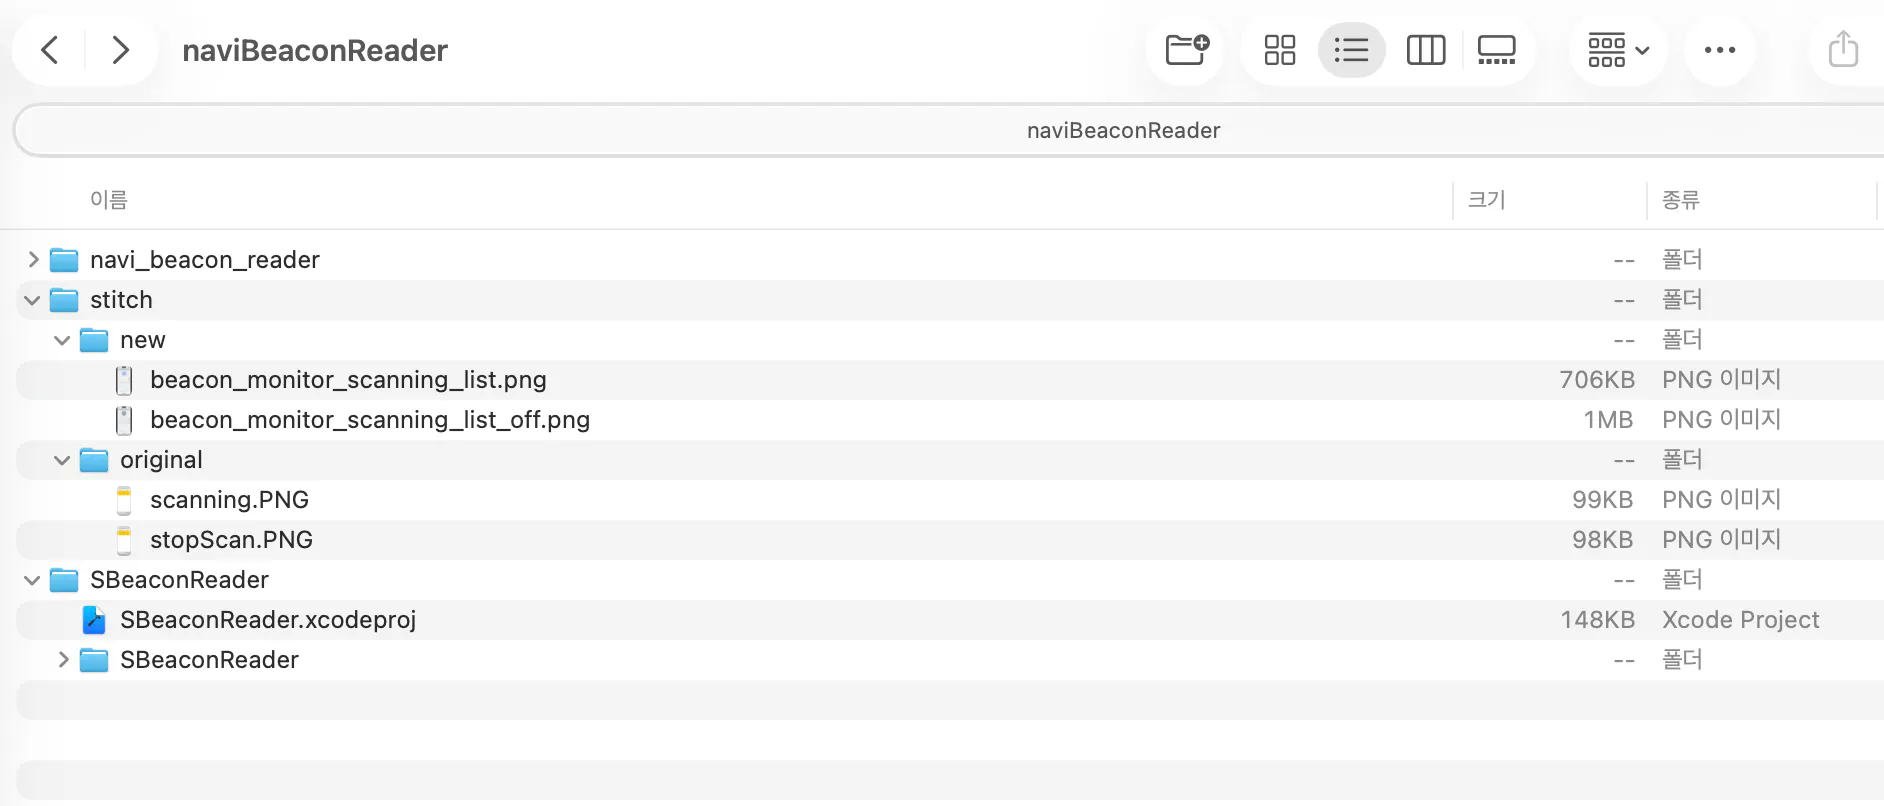
Task: Go back using the back arrow
Action: (x=49, y=50)
